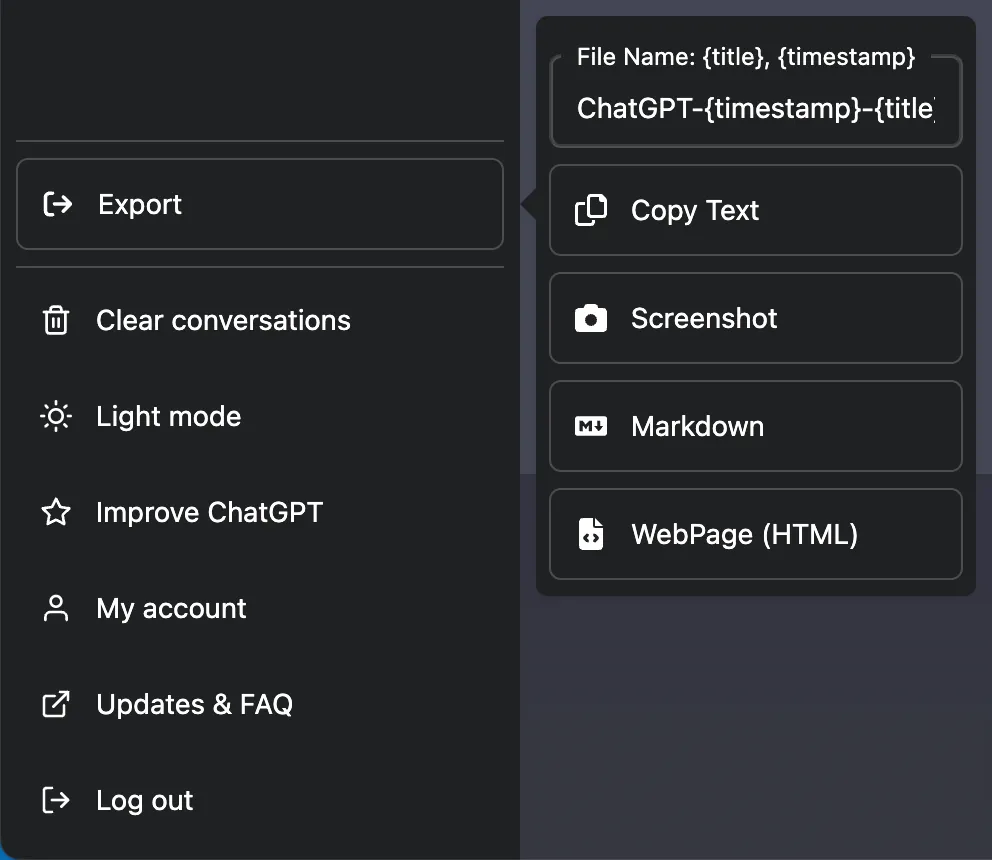Click the person icon beside My account
Viewport: 992px width, 860px height.
pos(56,608)
